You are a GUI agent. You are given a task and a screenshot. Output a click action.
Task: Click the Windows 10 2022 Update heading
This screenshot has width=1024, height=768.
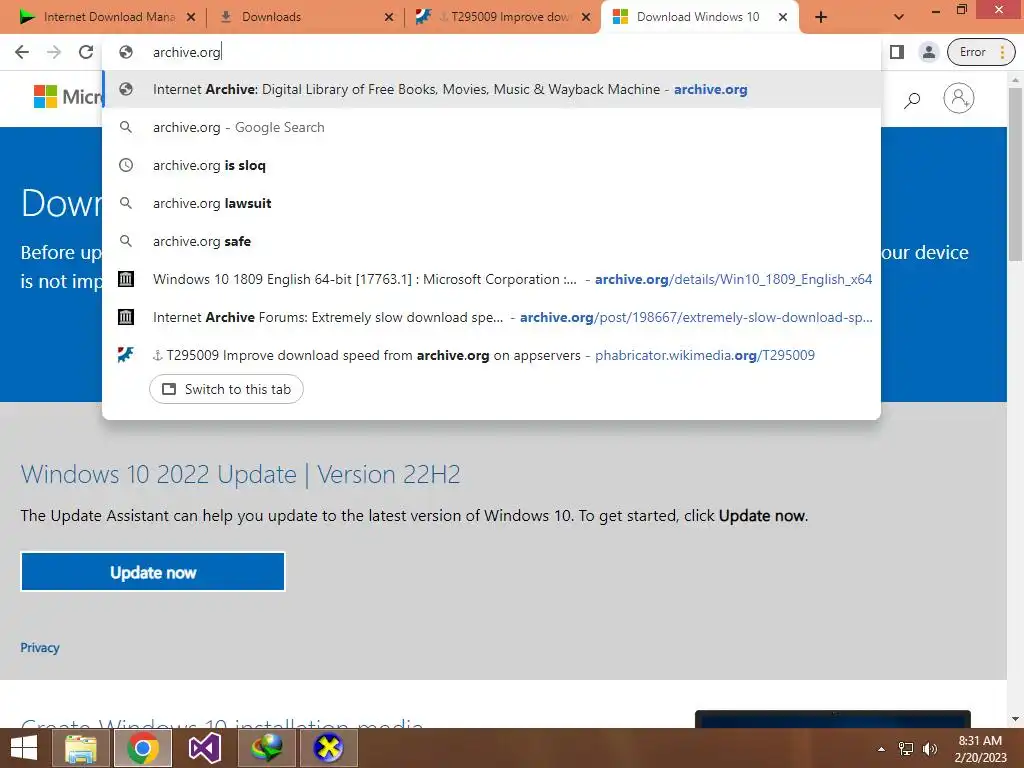coord(240,474)
